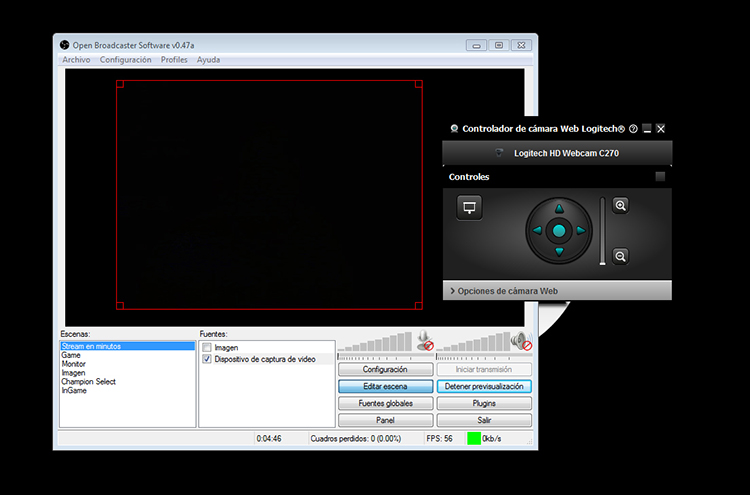Click the webcam pan up arrow
The width and height of the screenshot is (750, 495).
pyautogui.click(x=559, y=209)
